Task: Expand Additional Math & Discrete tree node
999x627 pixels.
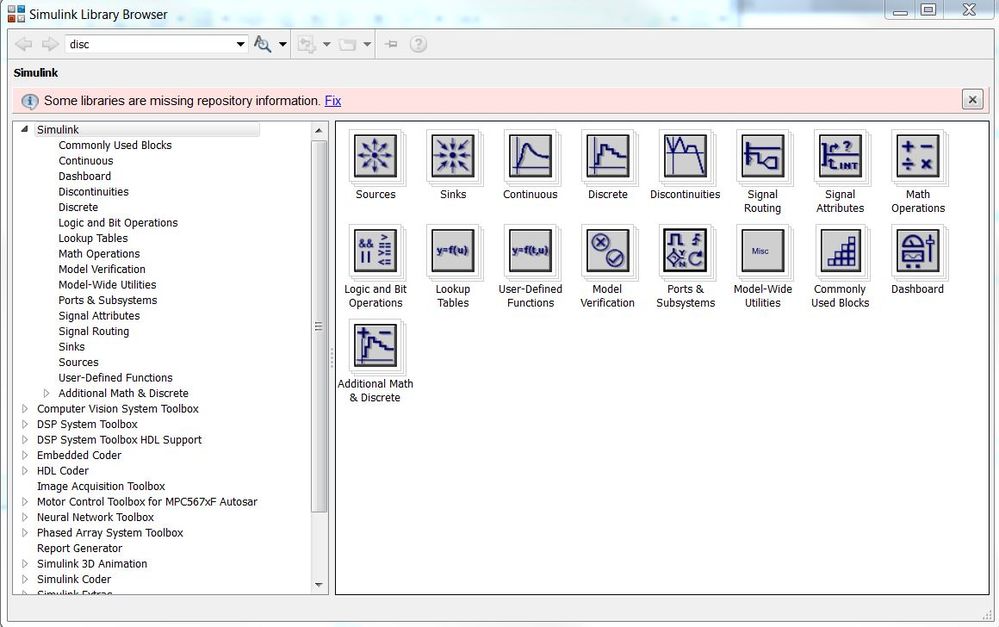Action: pyautogui.click(x=47, y=393)
